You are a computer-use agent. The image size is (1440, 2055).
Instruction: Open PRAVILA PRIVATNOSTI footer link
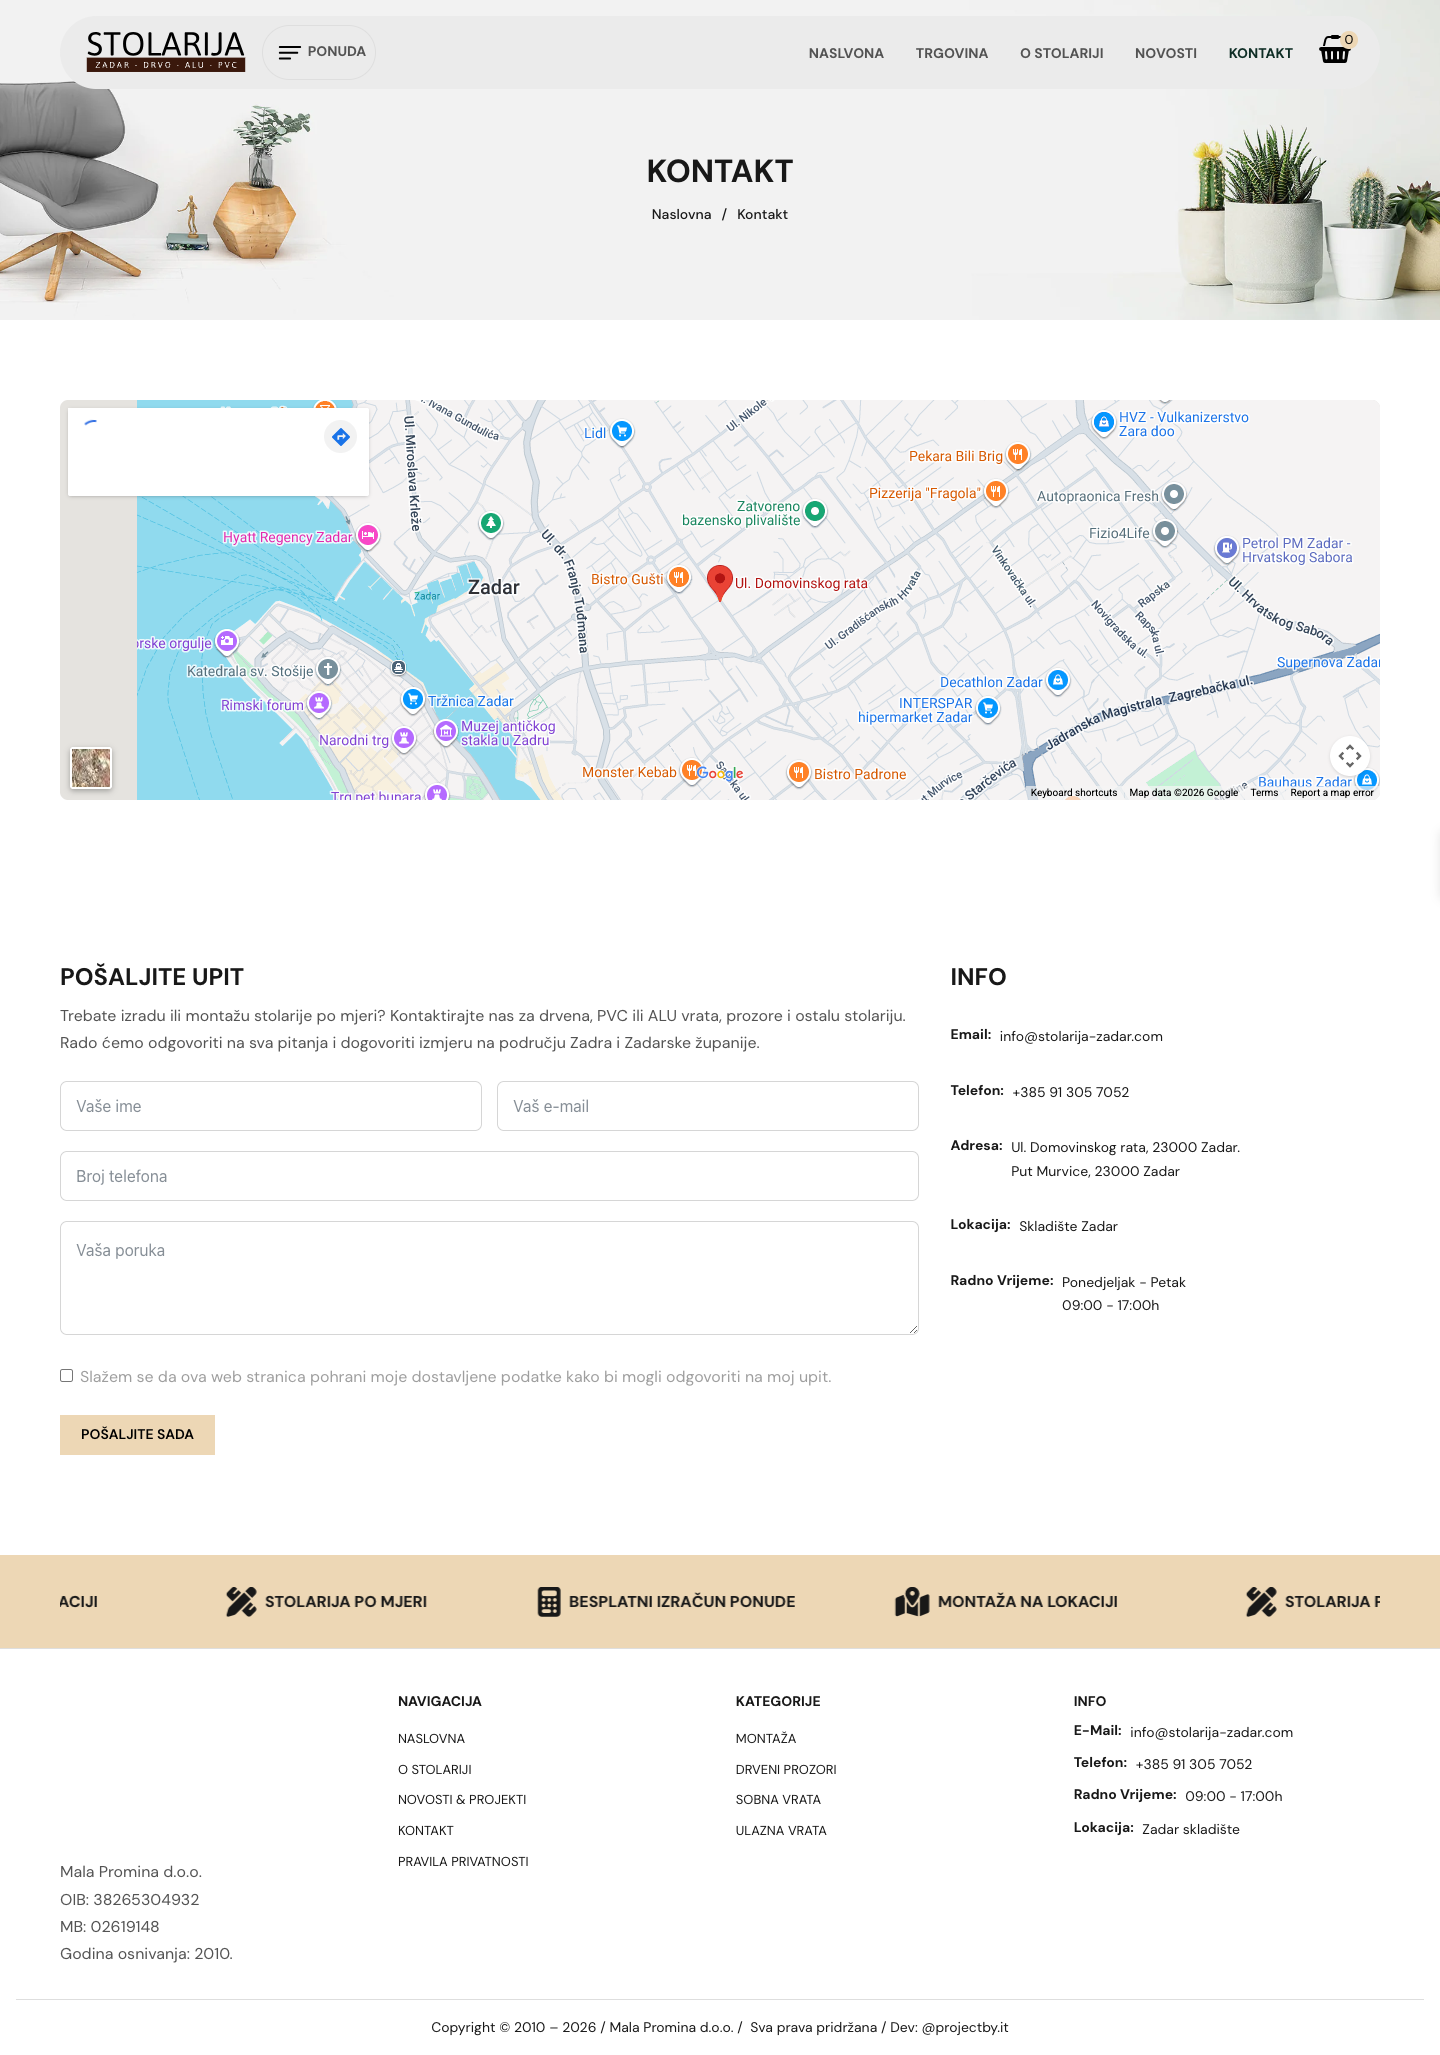463,1861
